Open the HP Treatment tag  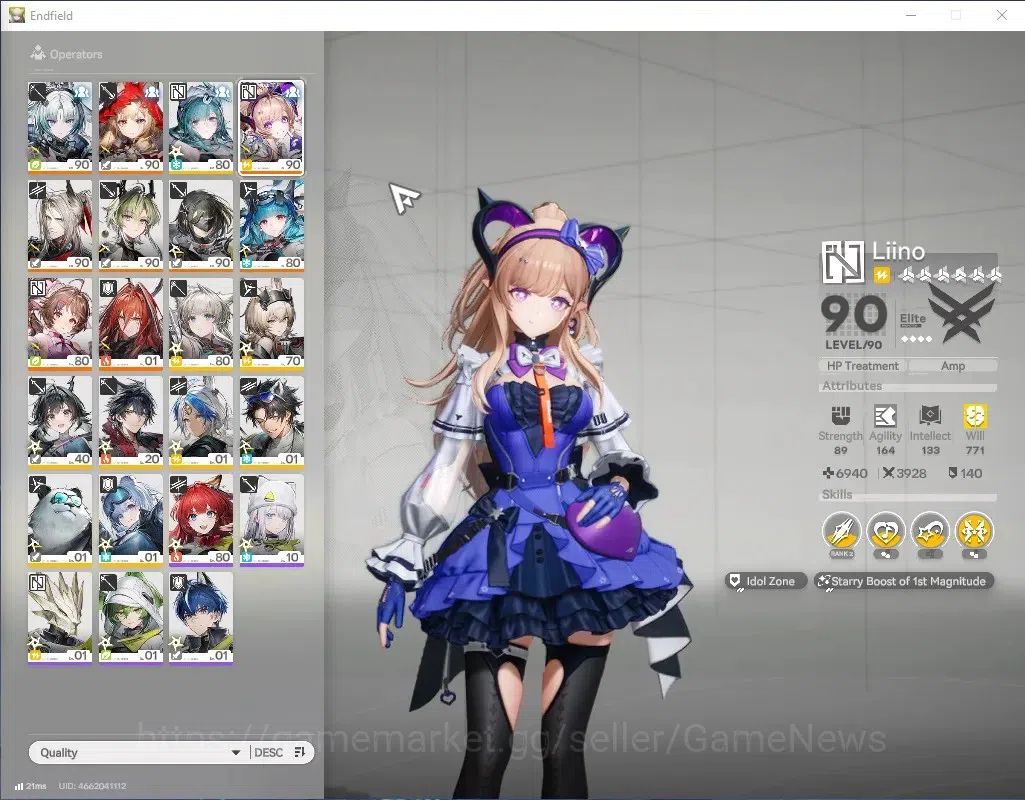pyautogui.click(x=862, y=366)
